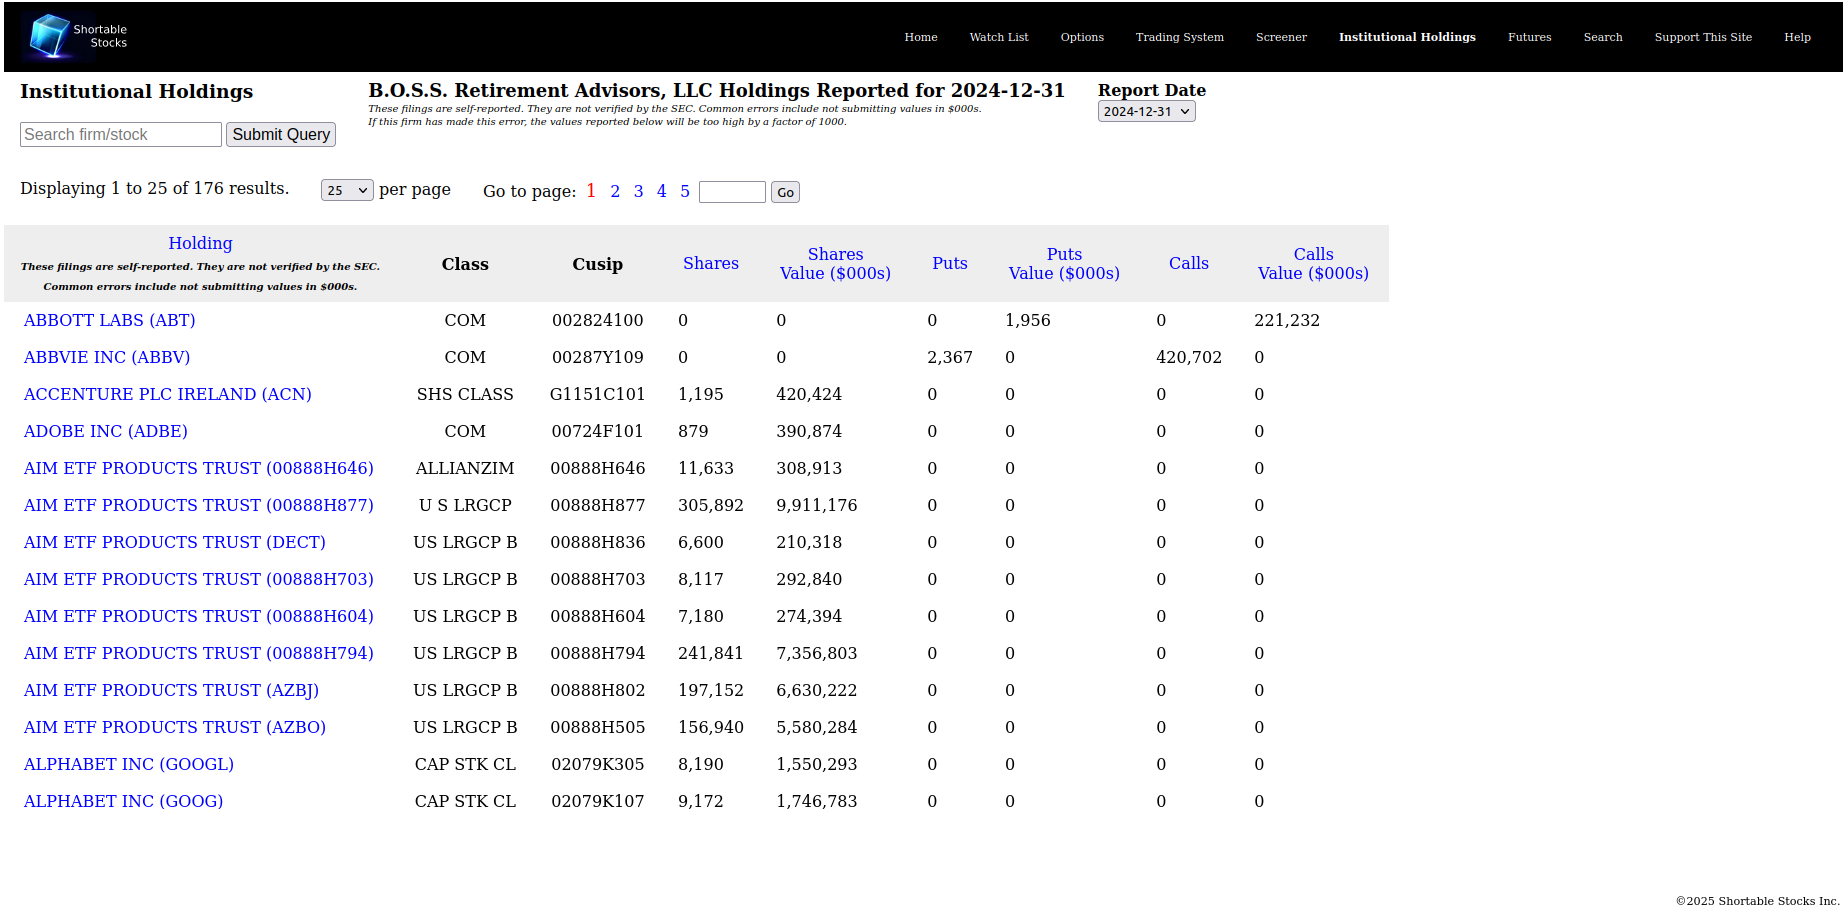This screenshot has width=1847, height=906.
Task: Select calls value 221,232
Action: pos(1287,320)
